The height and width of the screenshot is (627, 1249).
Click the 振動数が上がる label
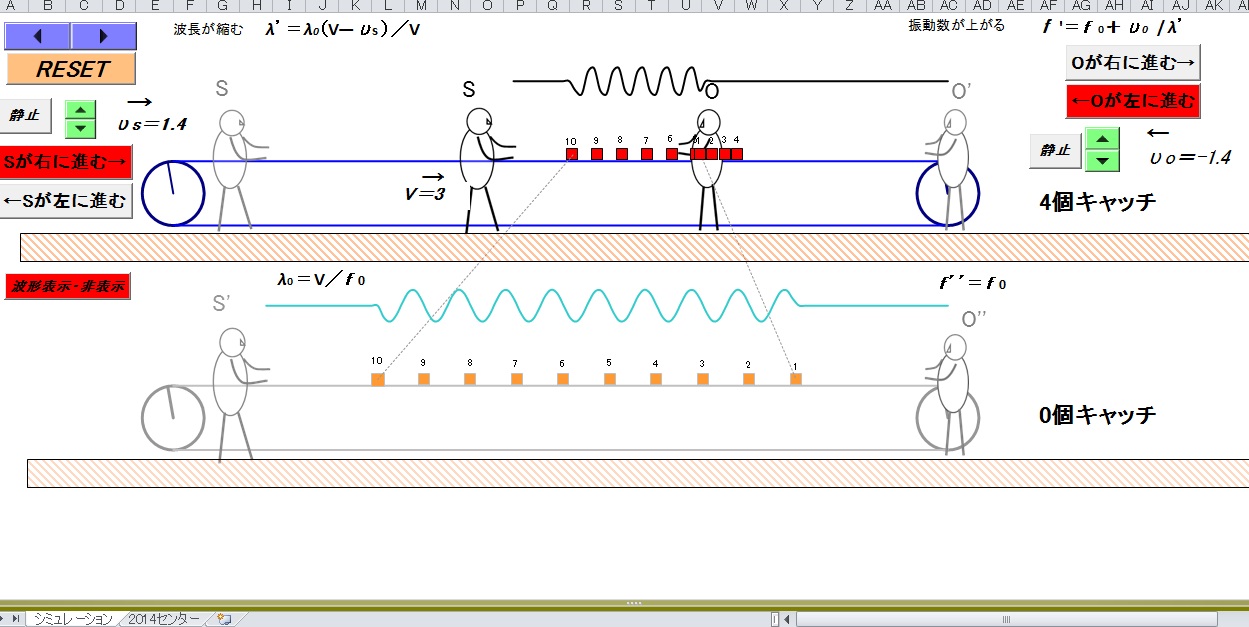(958, 25)
